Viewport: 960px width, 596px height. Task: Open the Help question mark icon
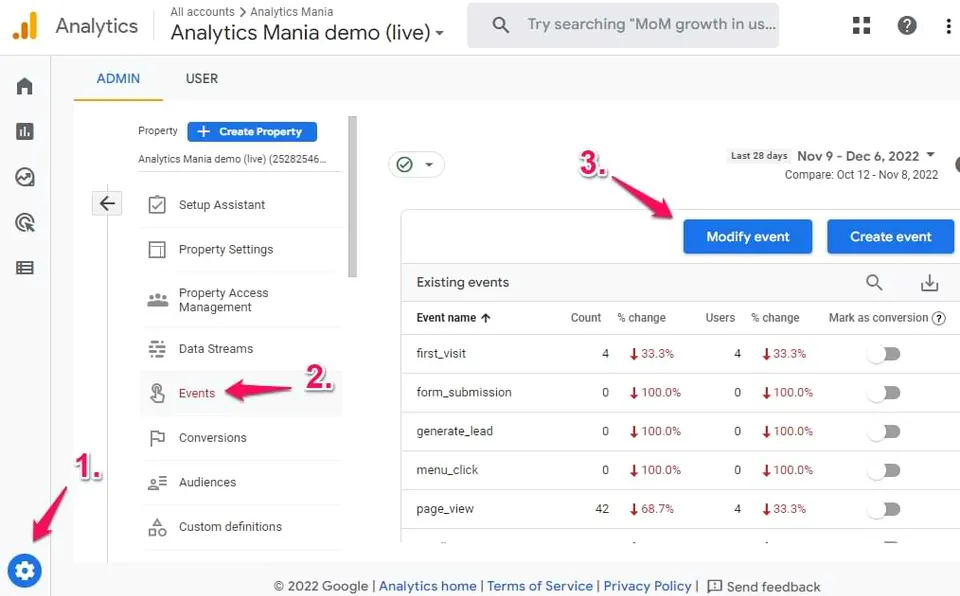(x=907, y=25)
